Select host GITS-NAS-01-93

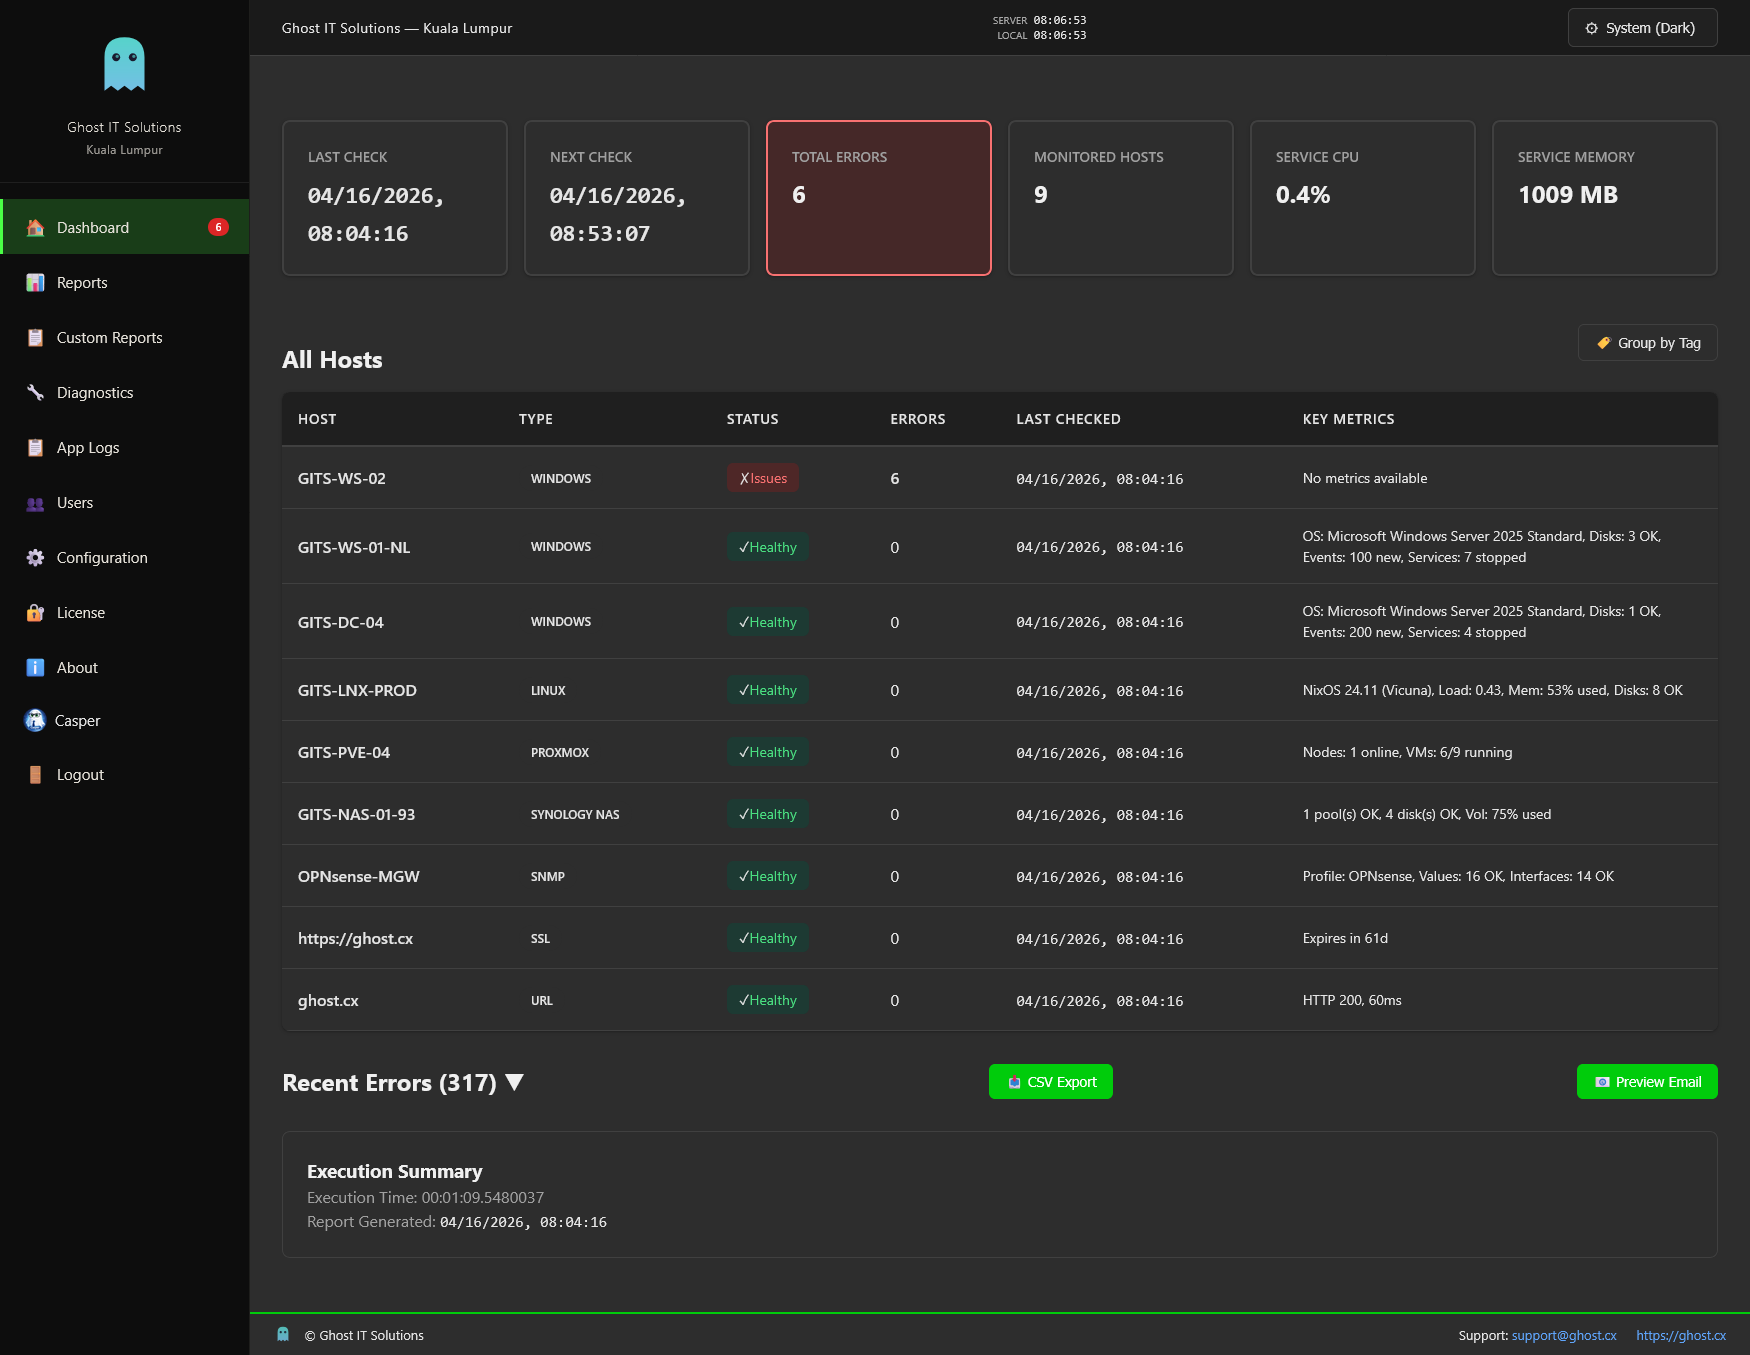click(356, 815)
